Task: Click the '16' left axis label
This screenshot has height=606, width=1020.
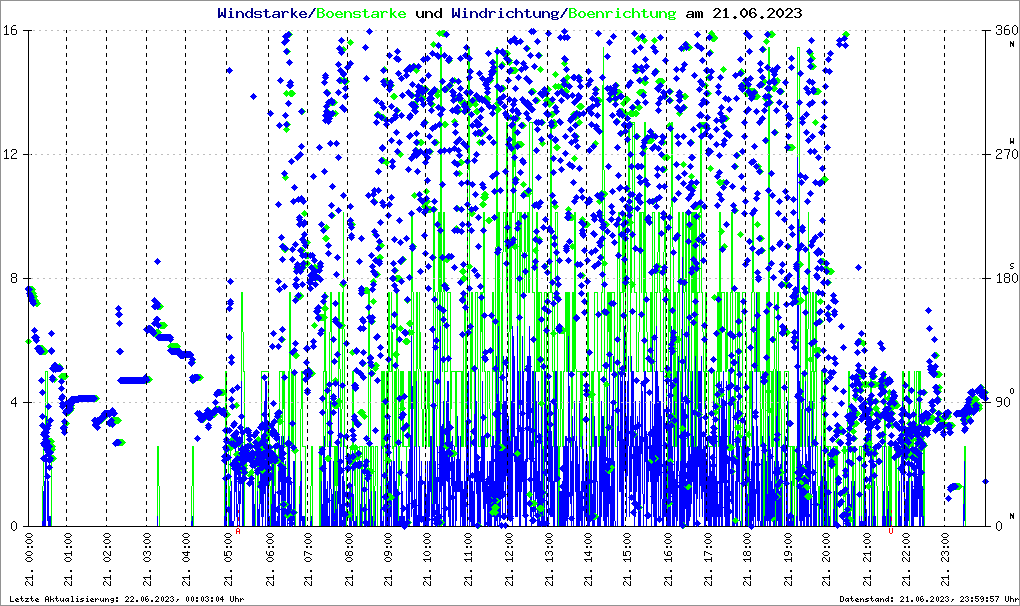Action: (10, 31)
